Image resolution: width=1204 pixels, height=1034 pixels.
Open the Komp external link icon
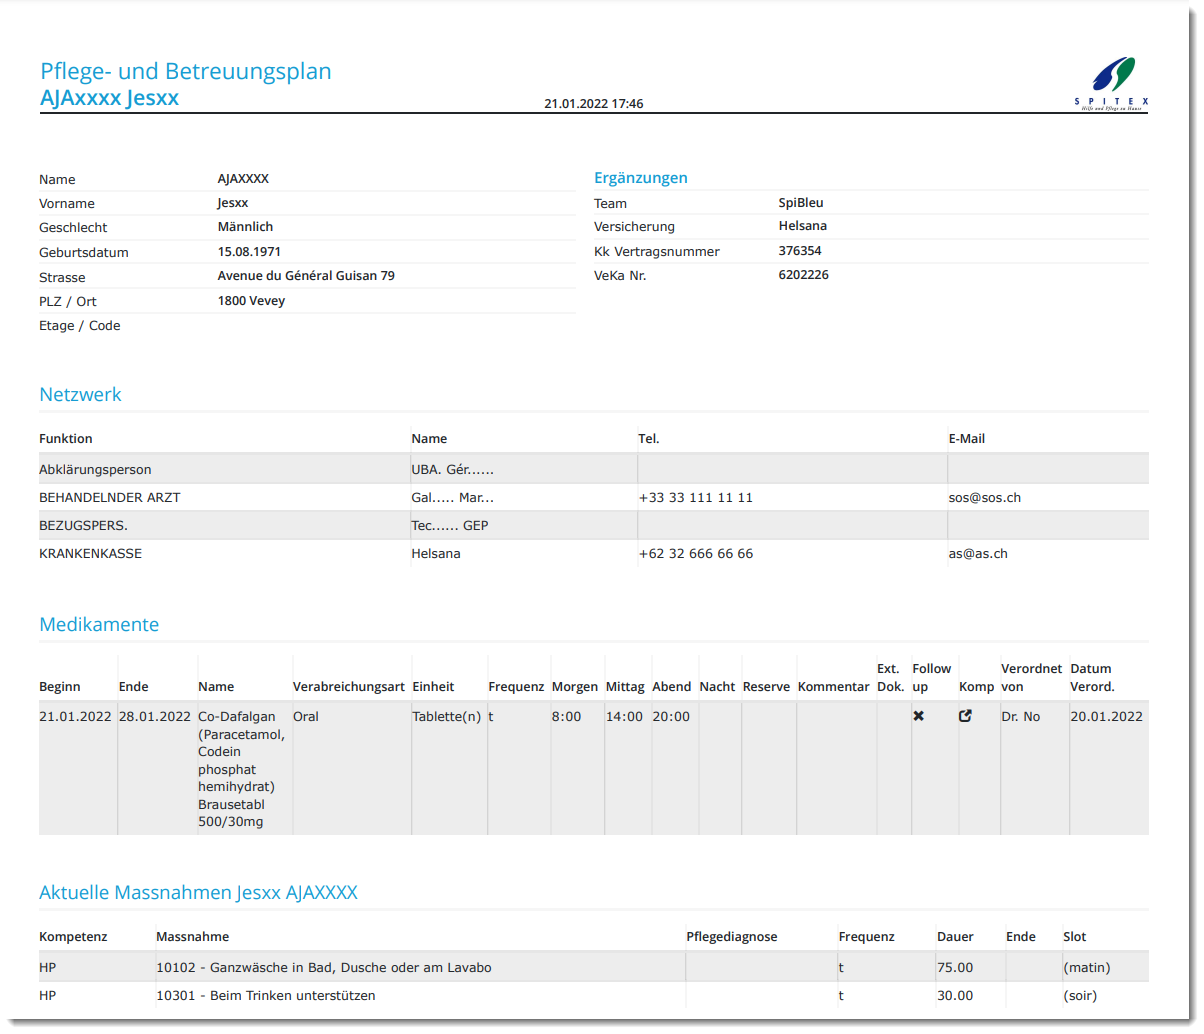tap(965, 716)
